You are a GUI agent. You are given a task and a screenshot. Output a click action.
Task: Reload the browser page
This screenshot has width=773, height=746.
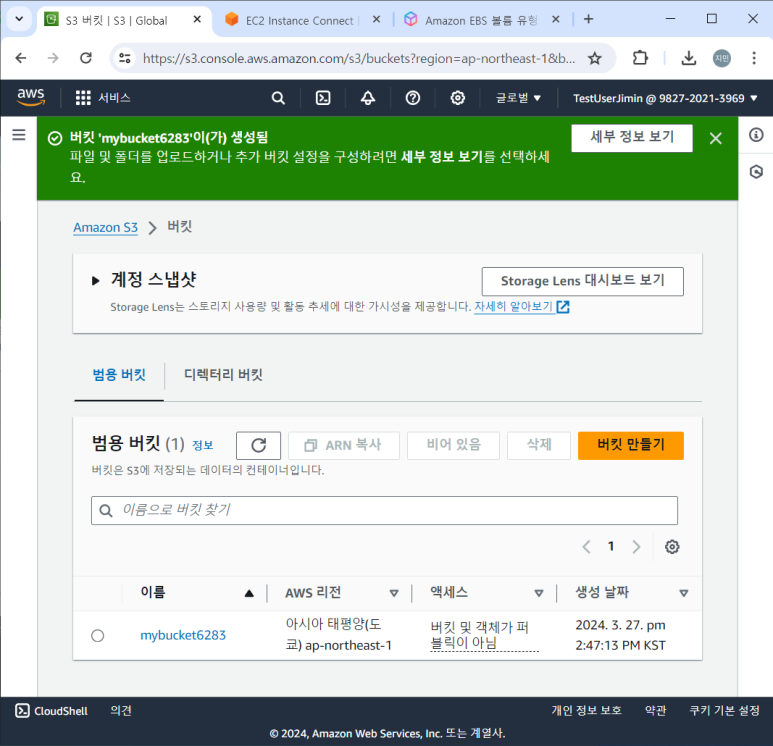pos(86,58)
